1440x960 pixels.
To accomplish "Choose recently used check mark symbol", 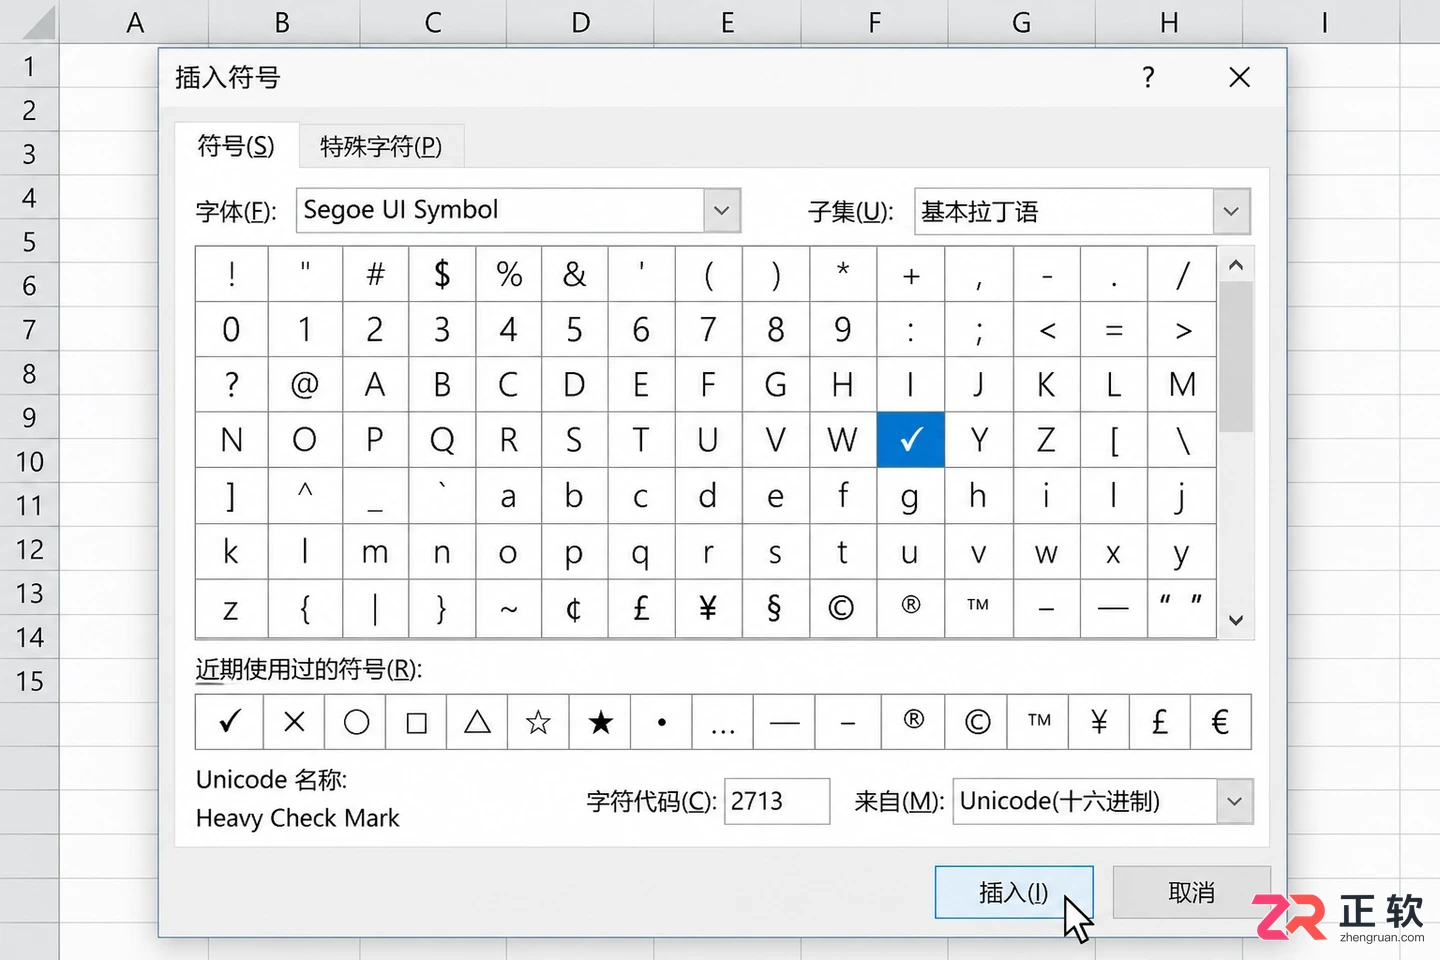I will click(229, 721).
